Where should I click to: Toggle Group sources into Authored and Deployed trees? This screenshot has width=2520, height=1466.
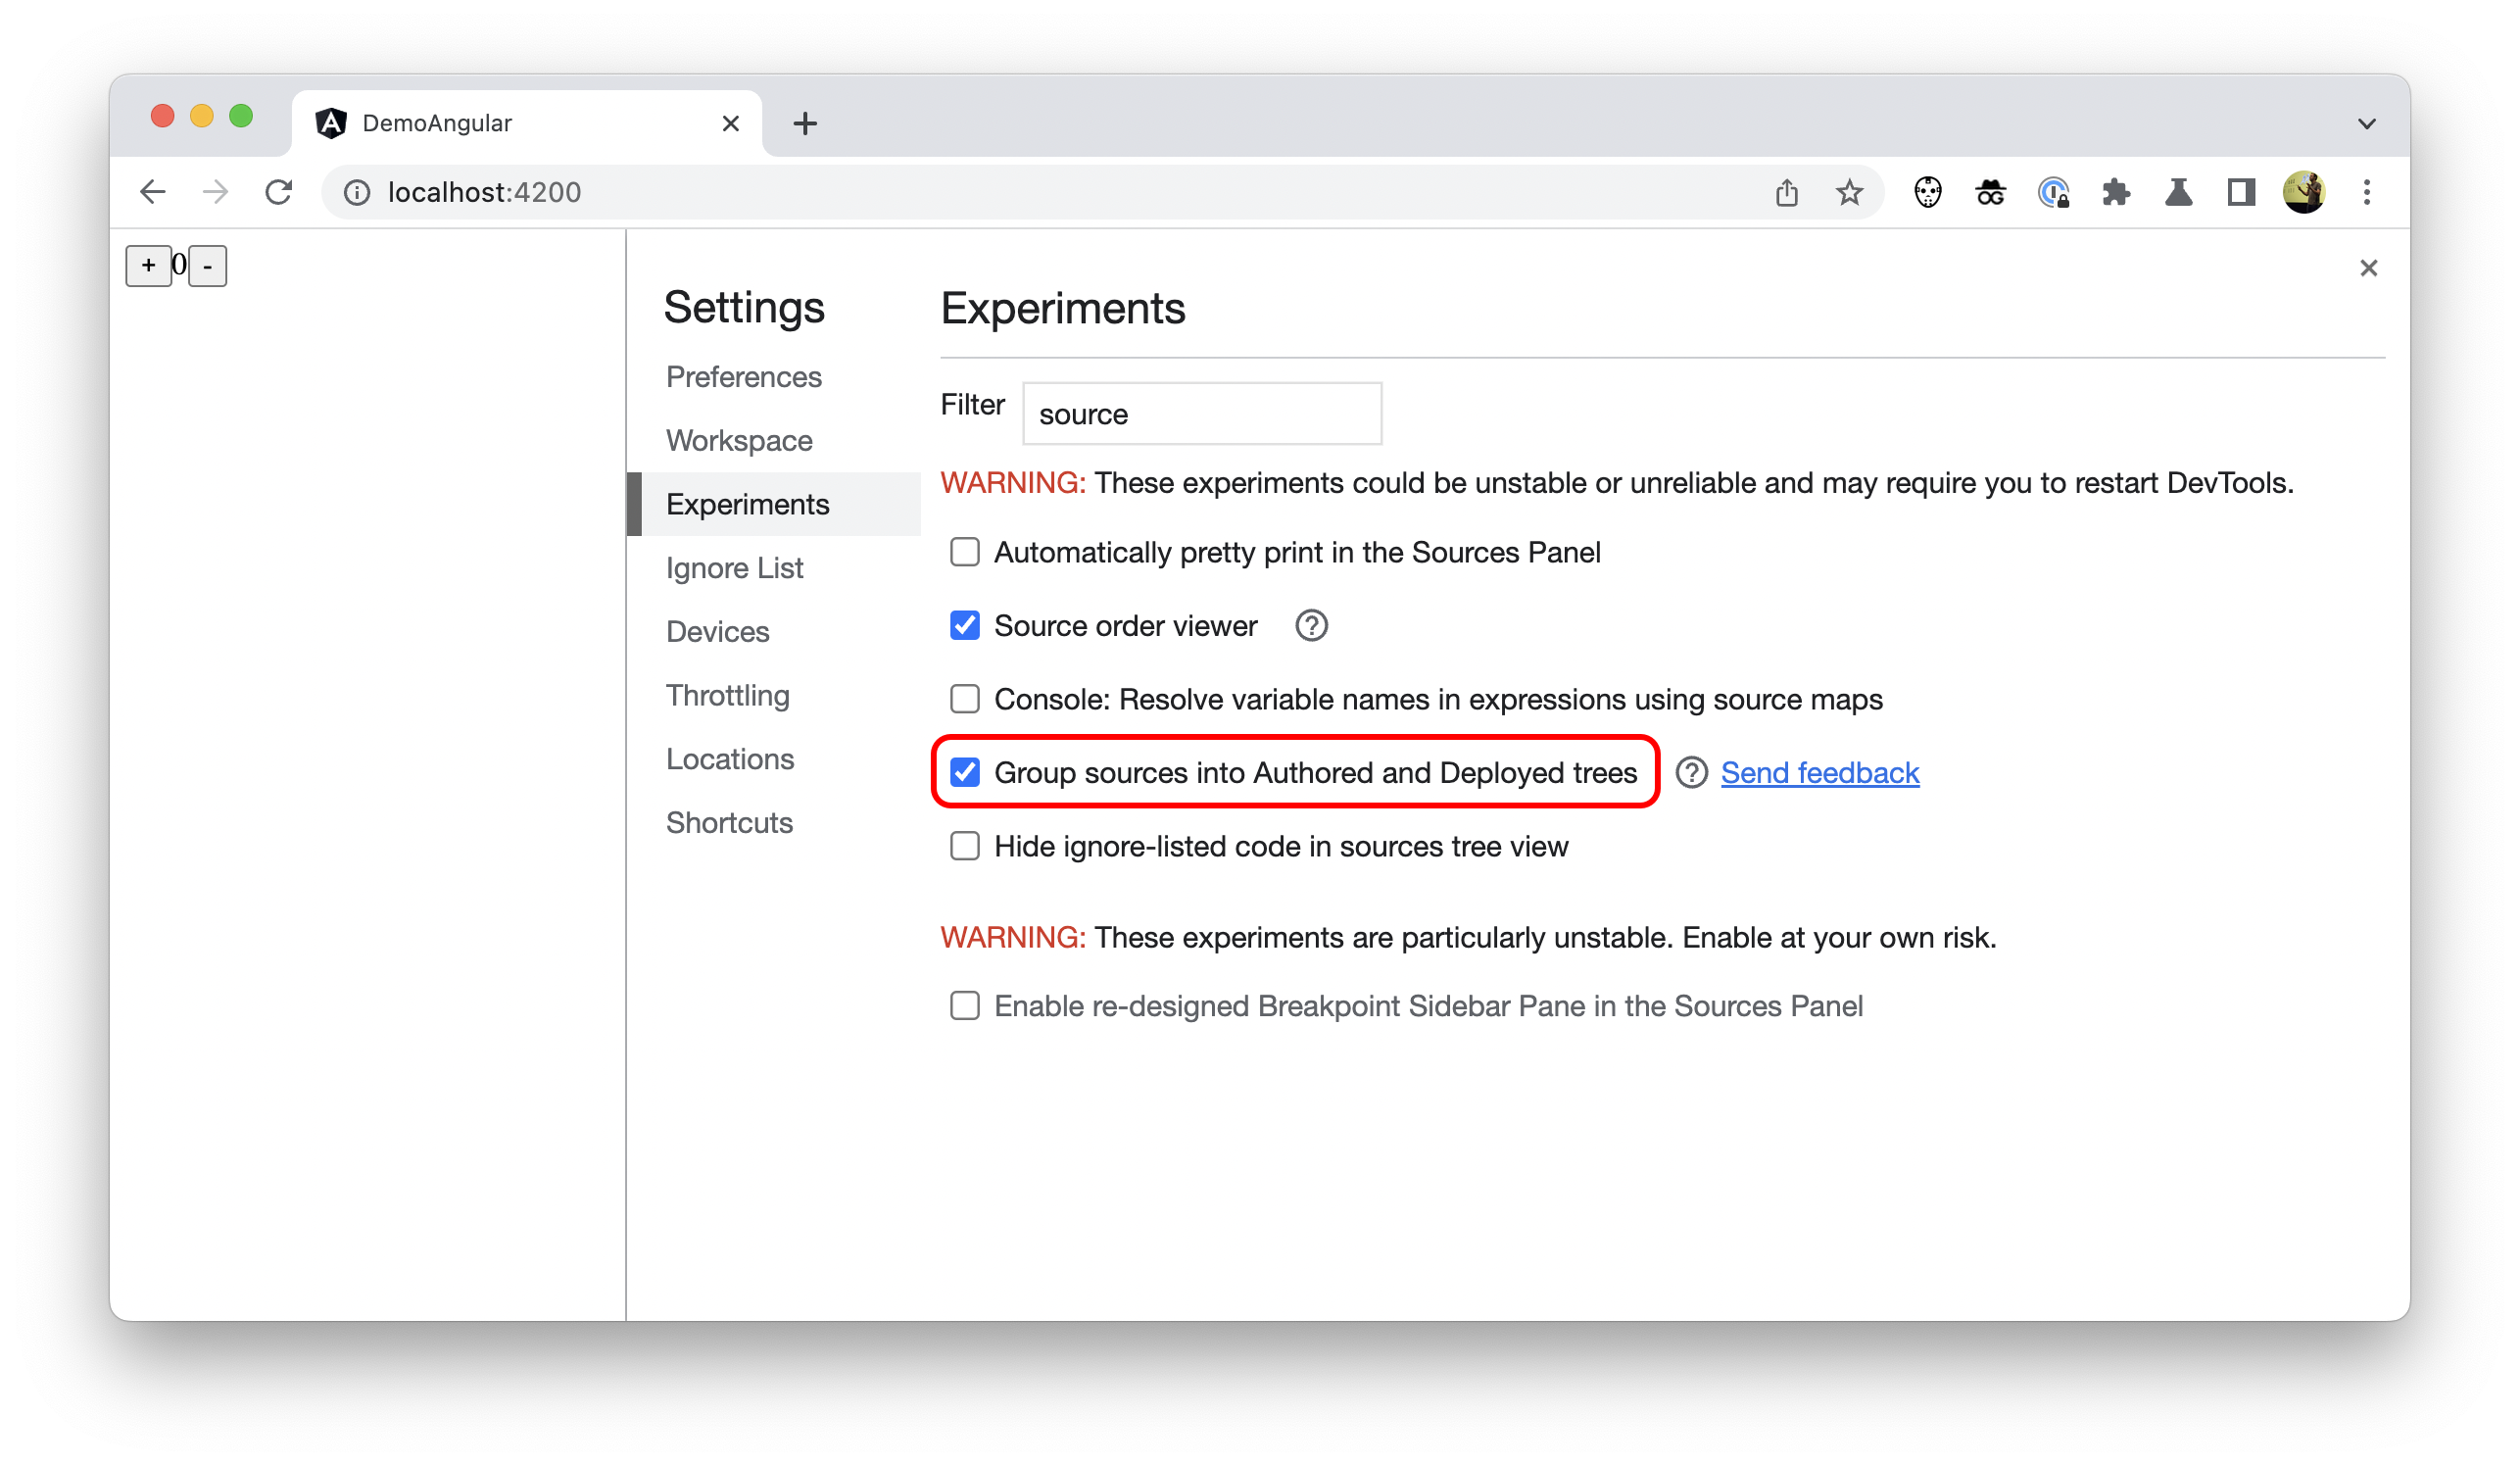point(966,771)
